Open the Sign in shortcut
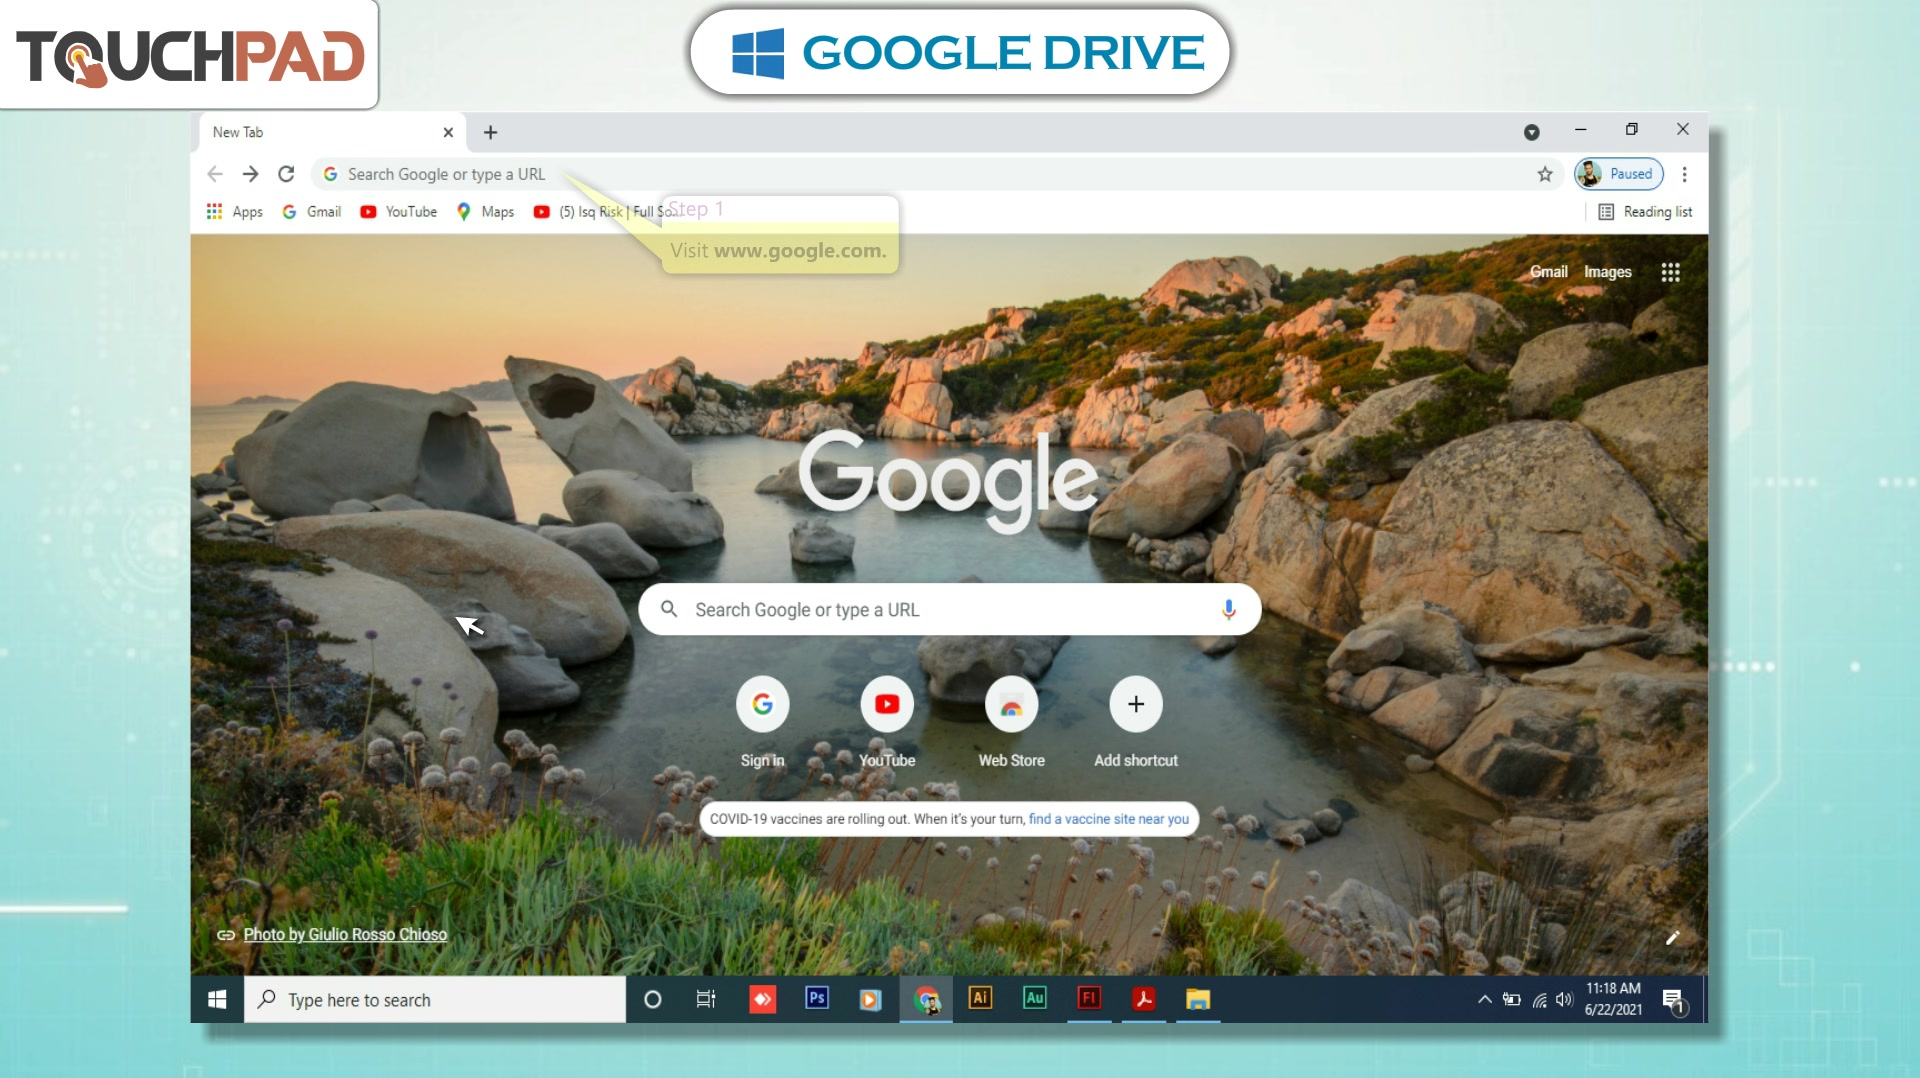The image size is (1920, 1078). (x=762, y=720)
